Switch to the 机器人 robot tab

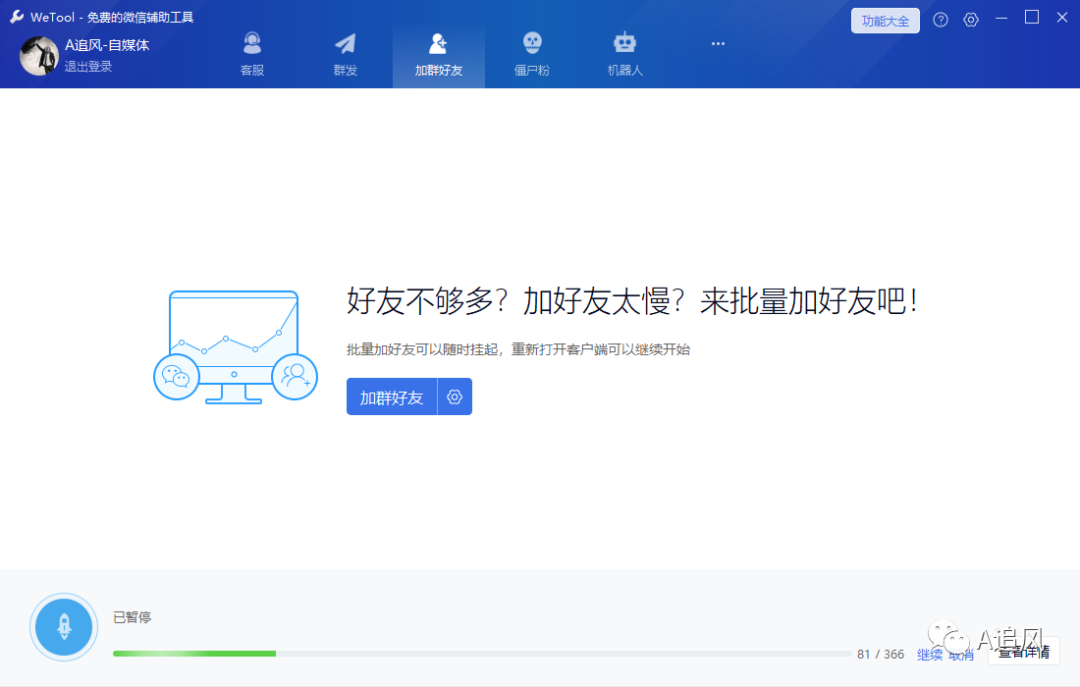pos(625,54)
